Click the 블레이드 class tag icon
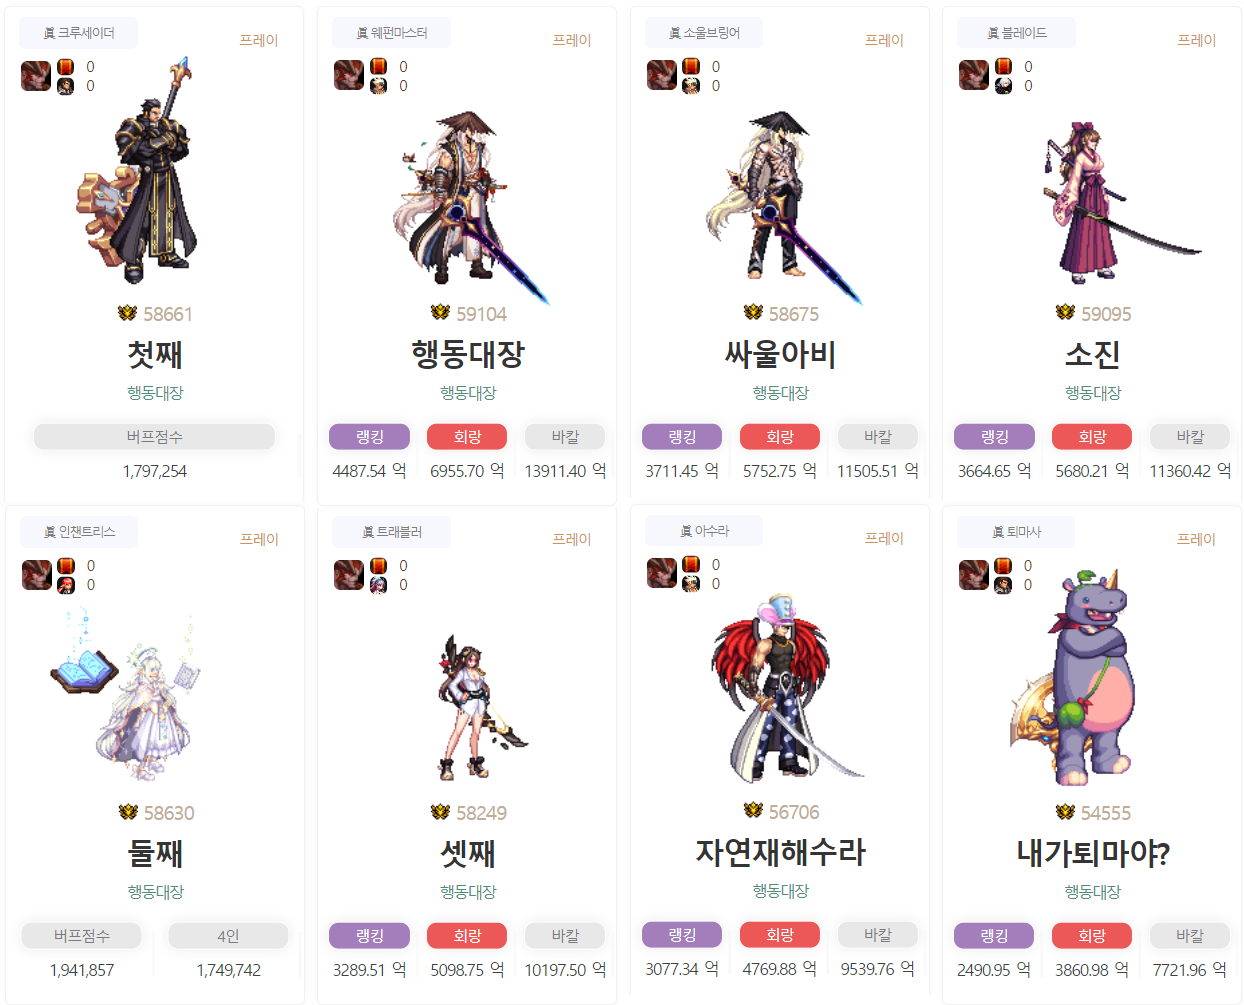Screen dimensions: 1244x1005 click(993, 34)
